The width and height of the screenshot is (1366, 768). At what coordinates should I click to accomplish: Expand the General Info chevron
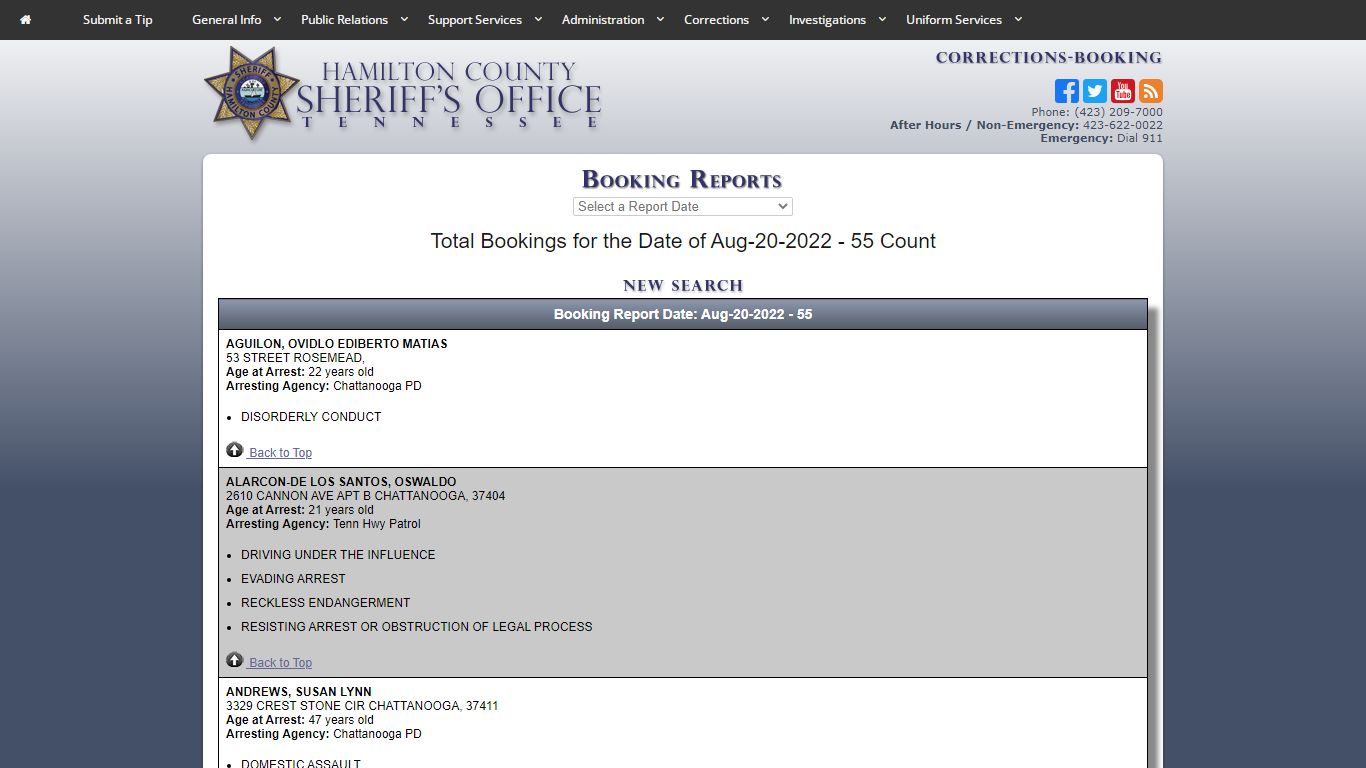pos(277,20)
